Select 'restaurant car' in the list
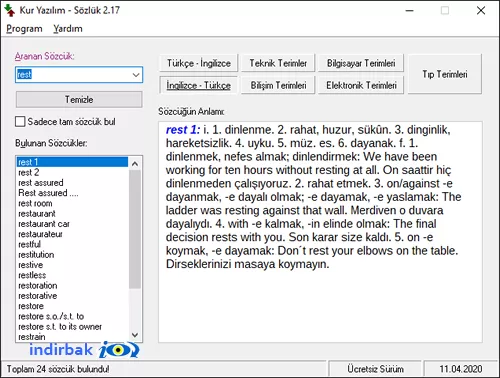This screenshot has height=378, width=500. [x=72, y=224]
